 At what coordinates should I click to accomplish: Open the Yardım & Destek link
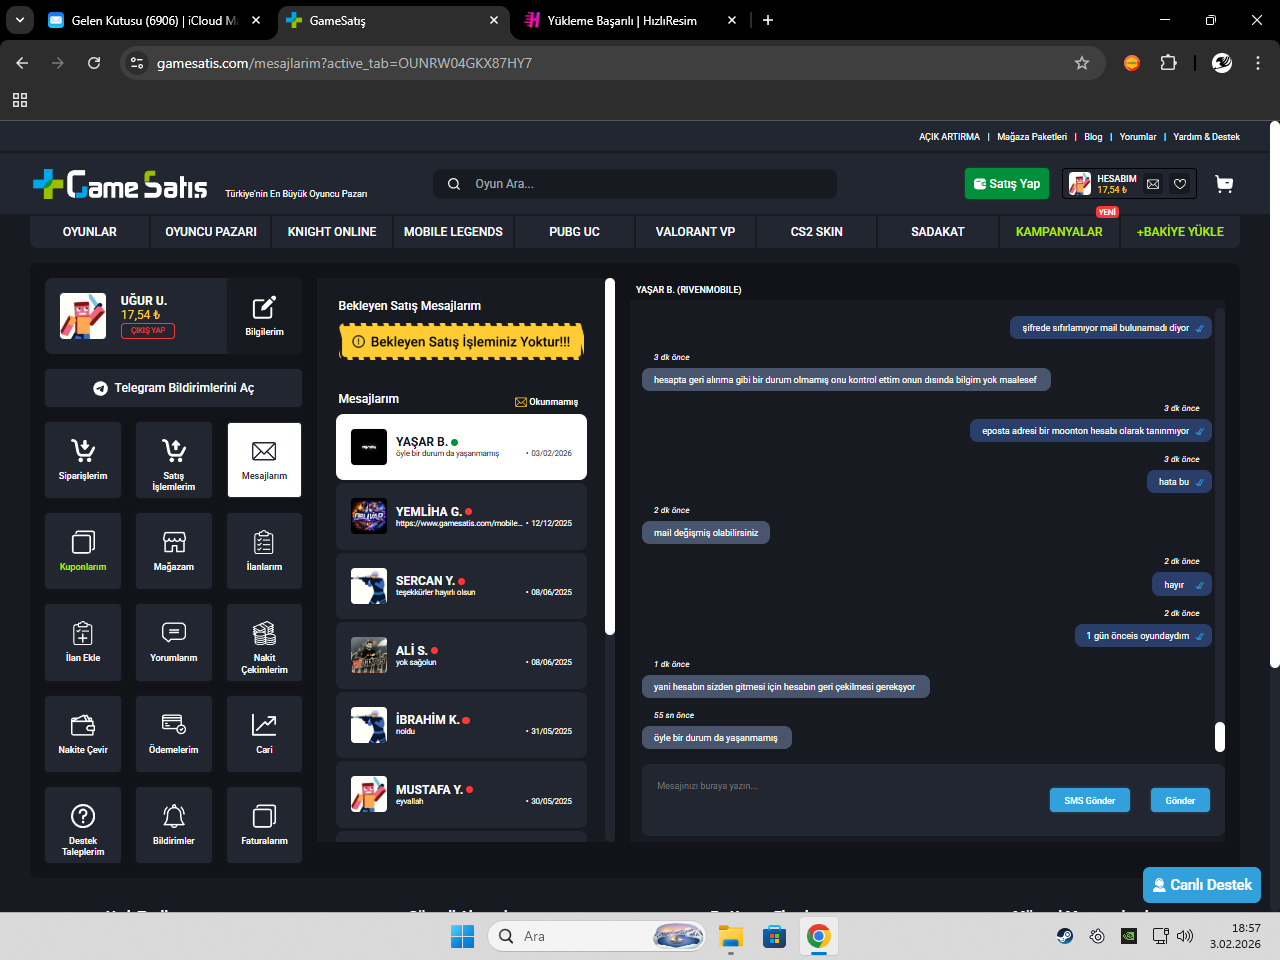point(1206,137)
